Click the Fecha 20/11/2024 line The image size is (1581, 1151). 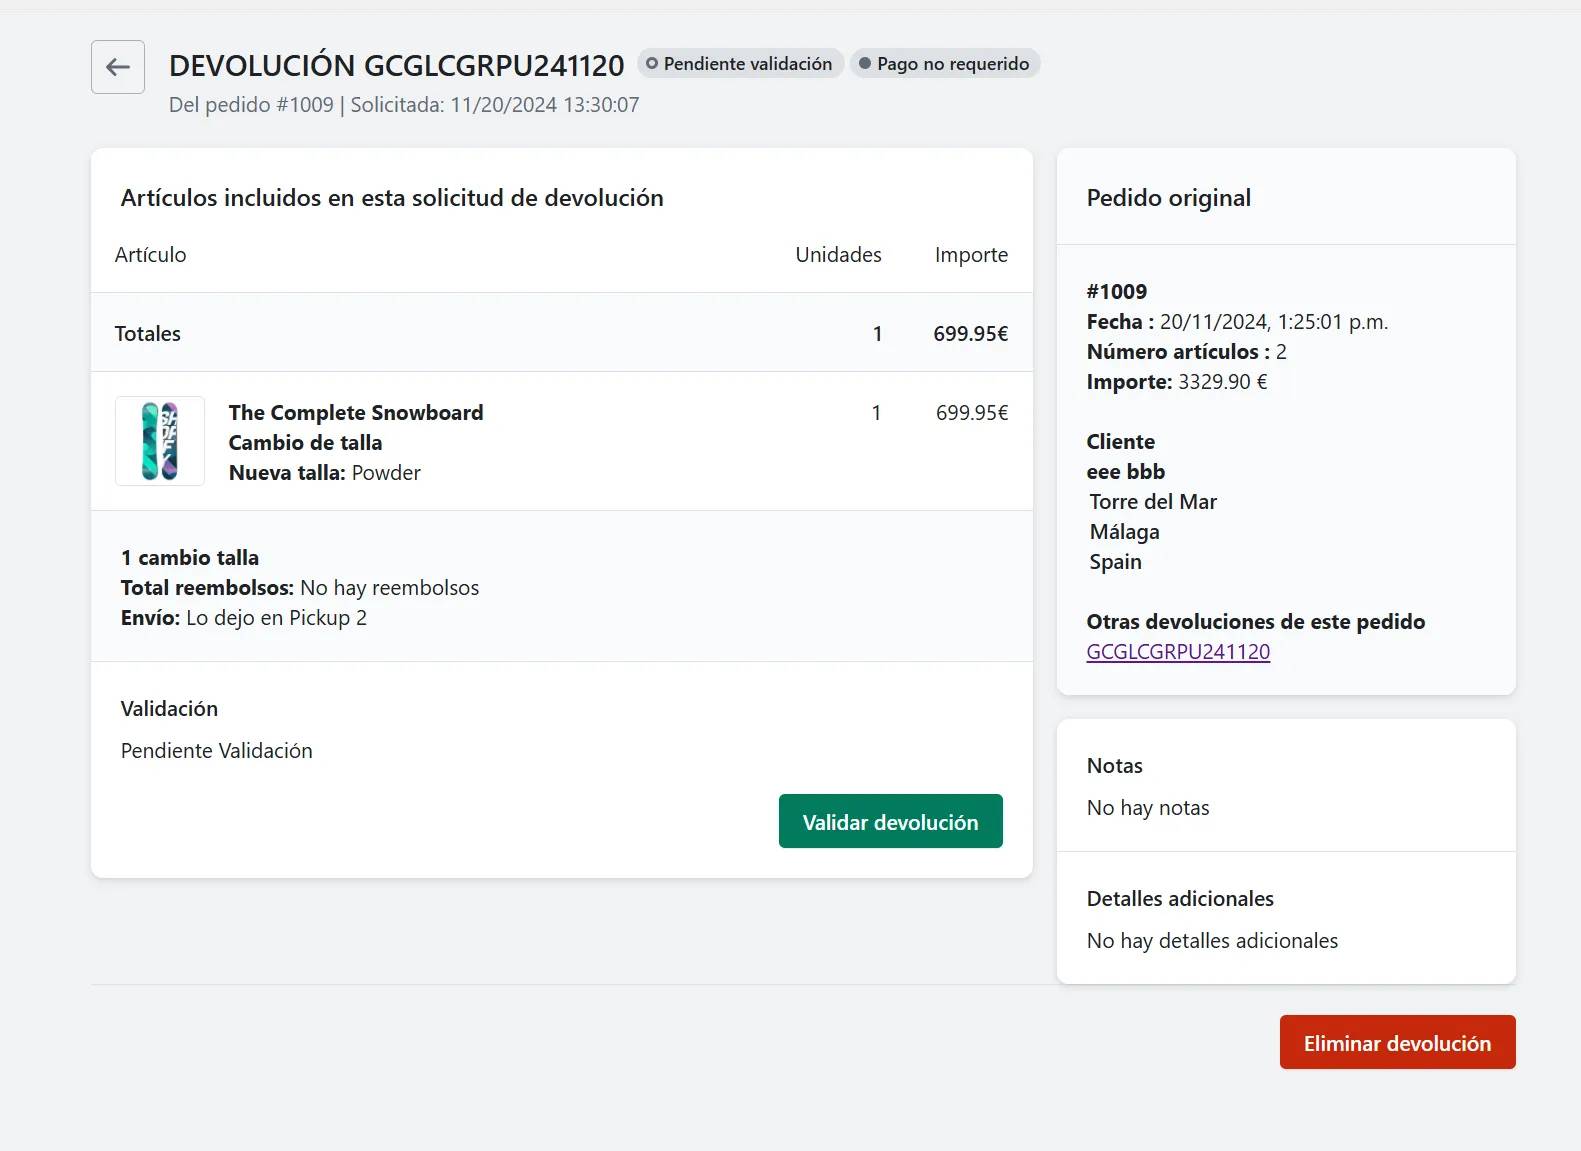point(1238,322)
